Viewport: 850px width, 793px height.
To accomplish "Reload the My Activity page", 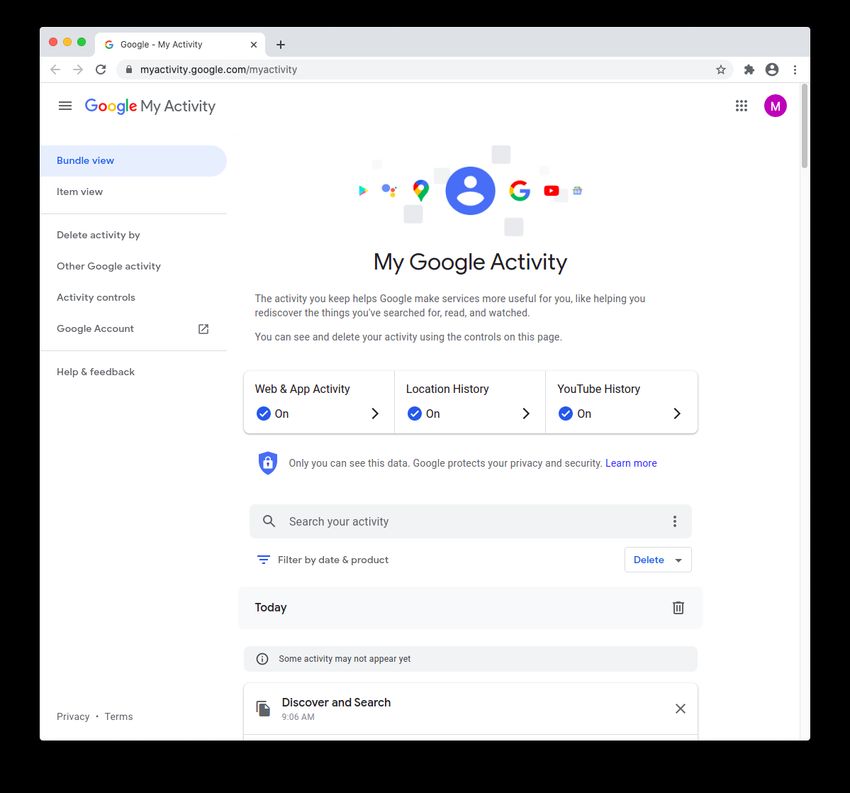I will pos(100,69).
